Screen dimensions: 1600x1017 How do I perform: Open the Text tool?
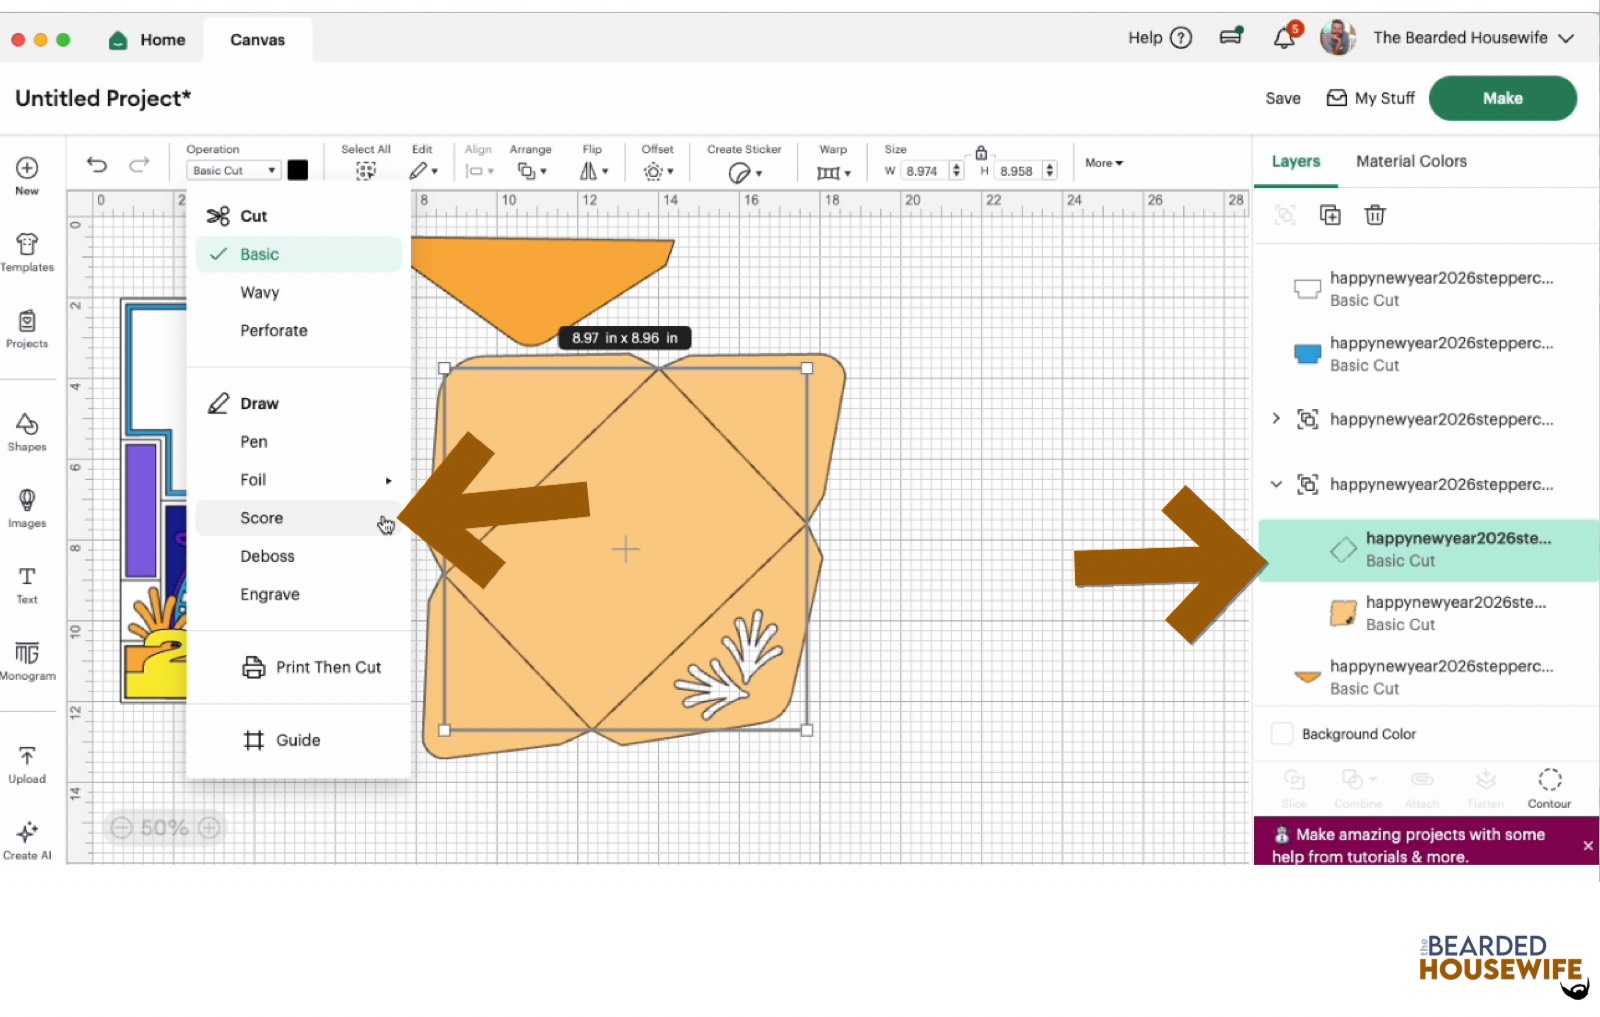(x=27, y=584)
